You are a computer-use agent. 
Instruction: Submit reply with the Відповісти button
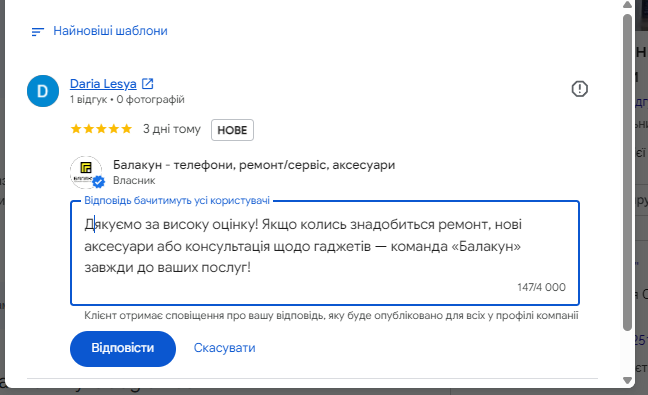(123, 348)
